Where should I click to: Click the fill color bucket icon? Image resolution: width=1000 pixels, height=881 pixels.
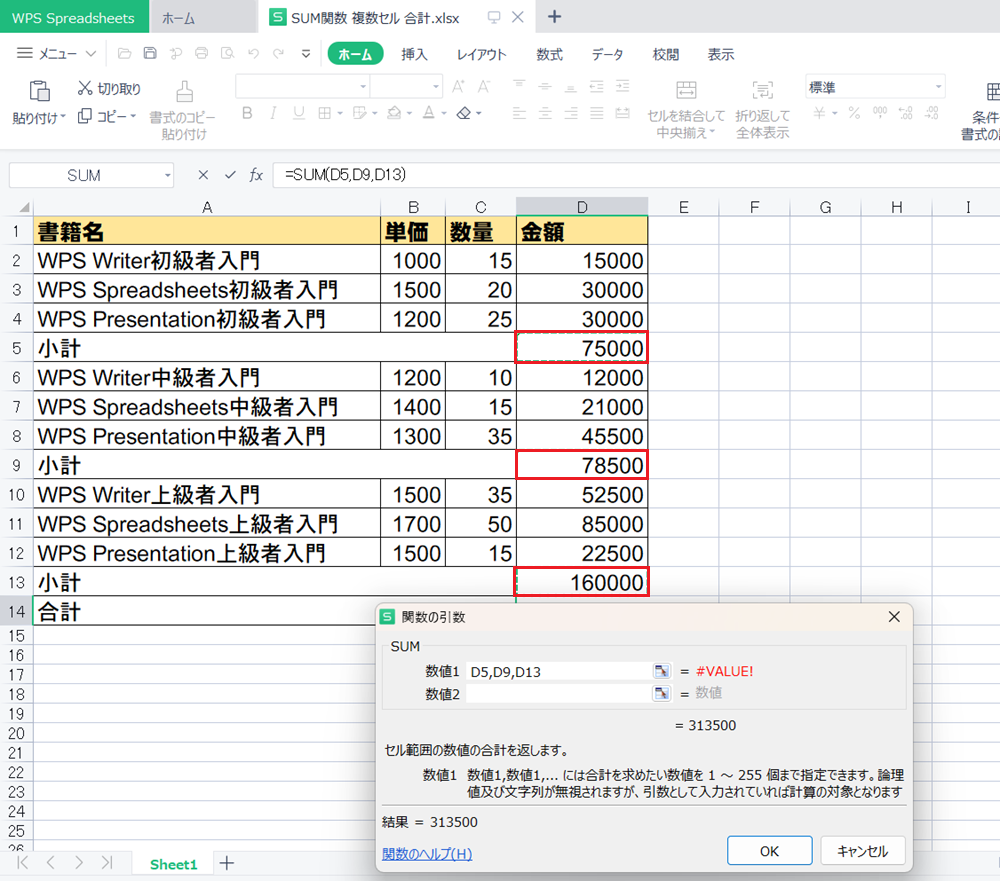395,113
